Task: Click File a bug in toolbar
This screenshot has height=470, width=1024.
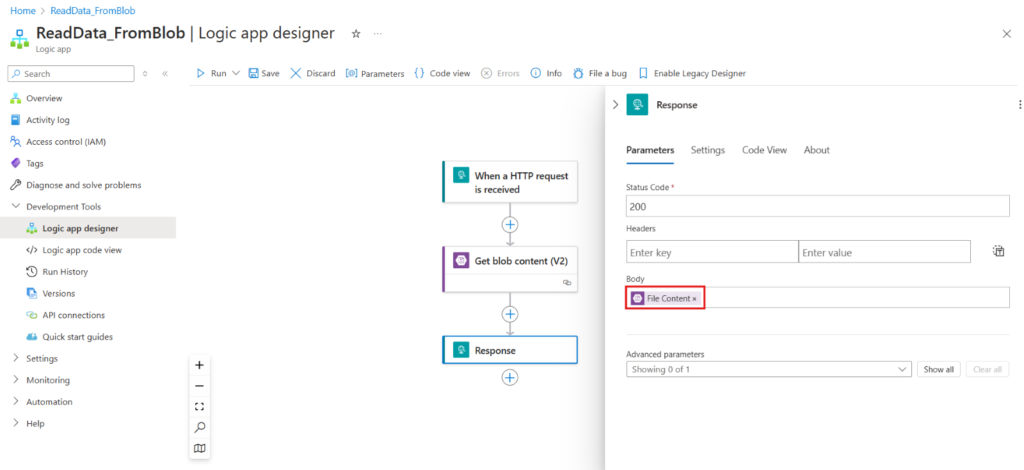Action: pyautogui.click(x=600, y=74)
